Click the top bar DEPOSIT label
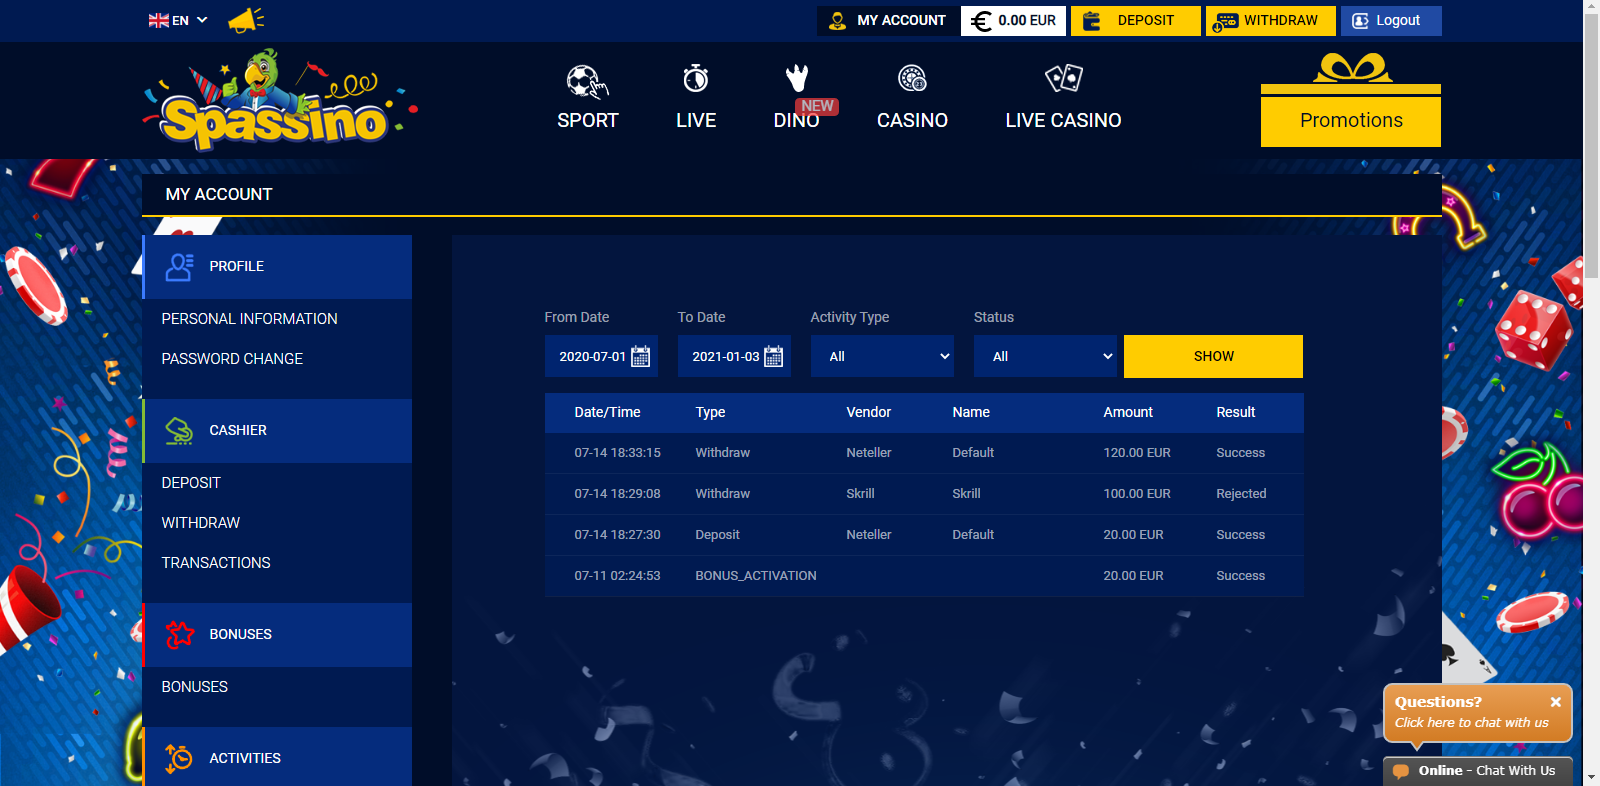The image size is (1600, 786). tap(1146, 20)
